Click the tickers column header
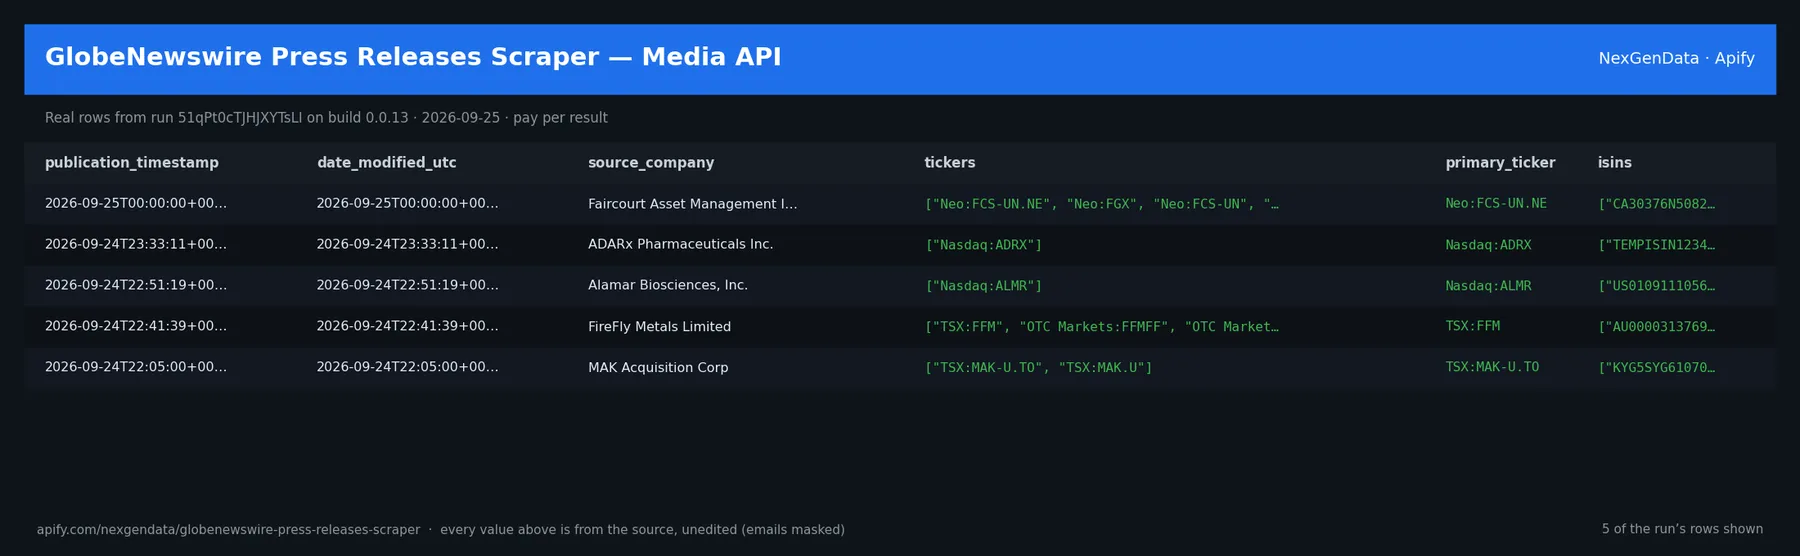The width and height of the screenshot is (1800, 556). point(950,163)
